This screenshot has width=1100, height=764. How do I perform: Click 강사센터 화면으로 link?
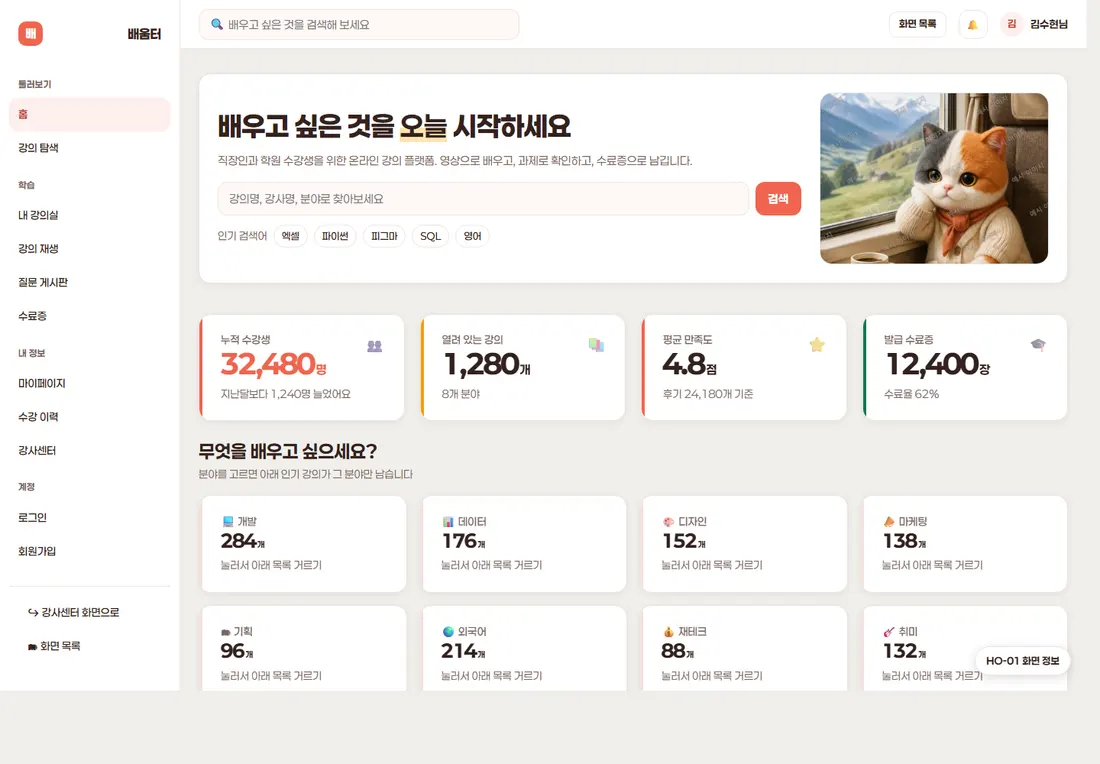(x=74, y=612)
